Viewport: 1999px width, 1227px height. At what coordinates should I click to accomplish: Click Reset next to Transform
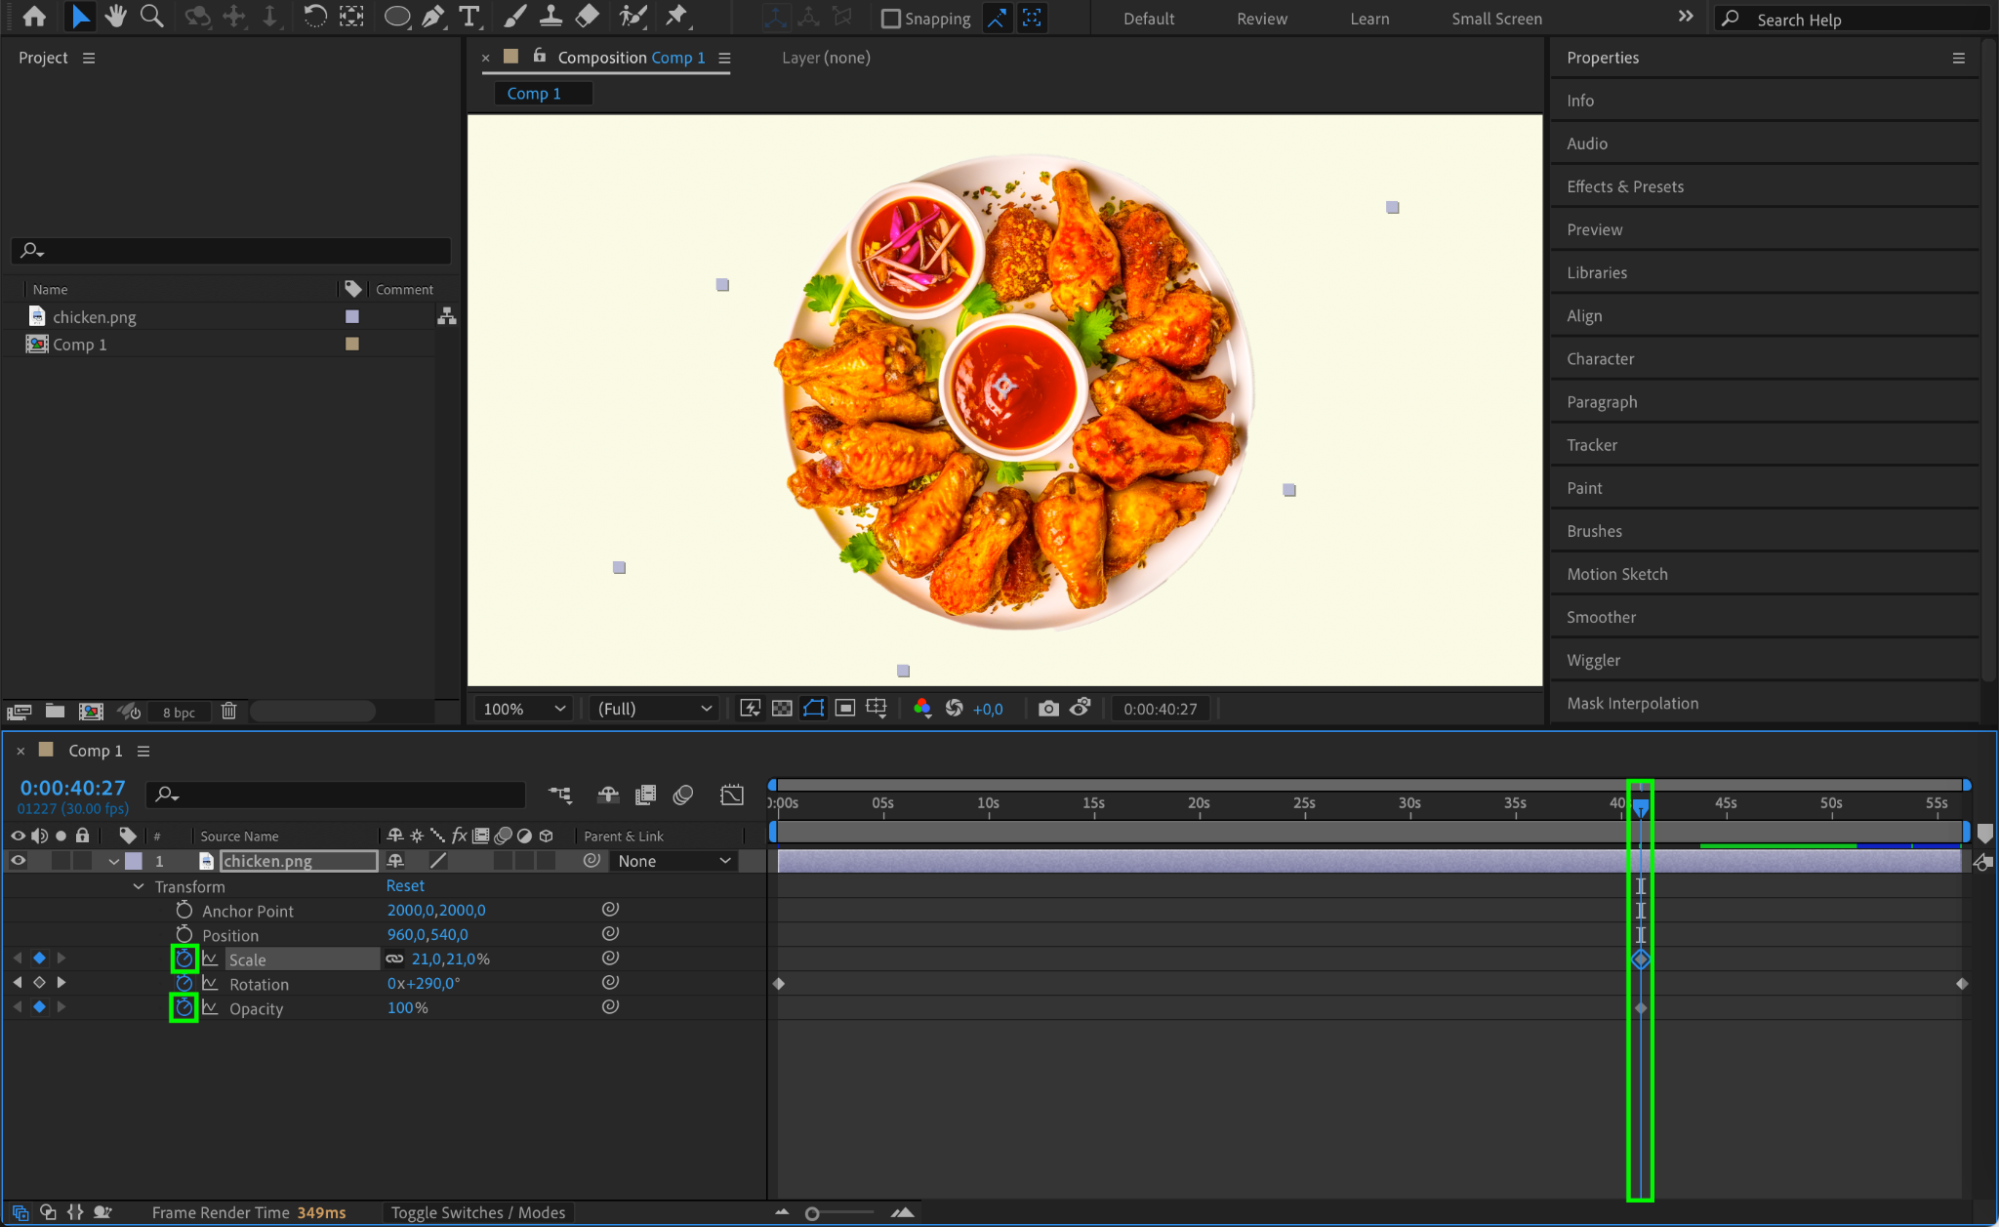tap(405, 885)
